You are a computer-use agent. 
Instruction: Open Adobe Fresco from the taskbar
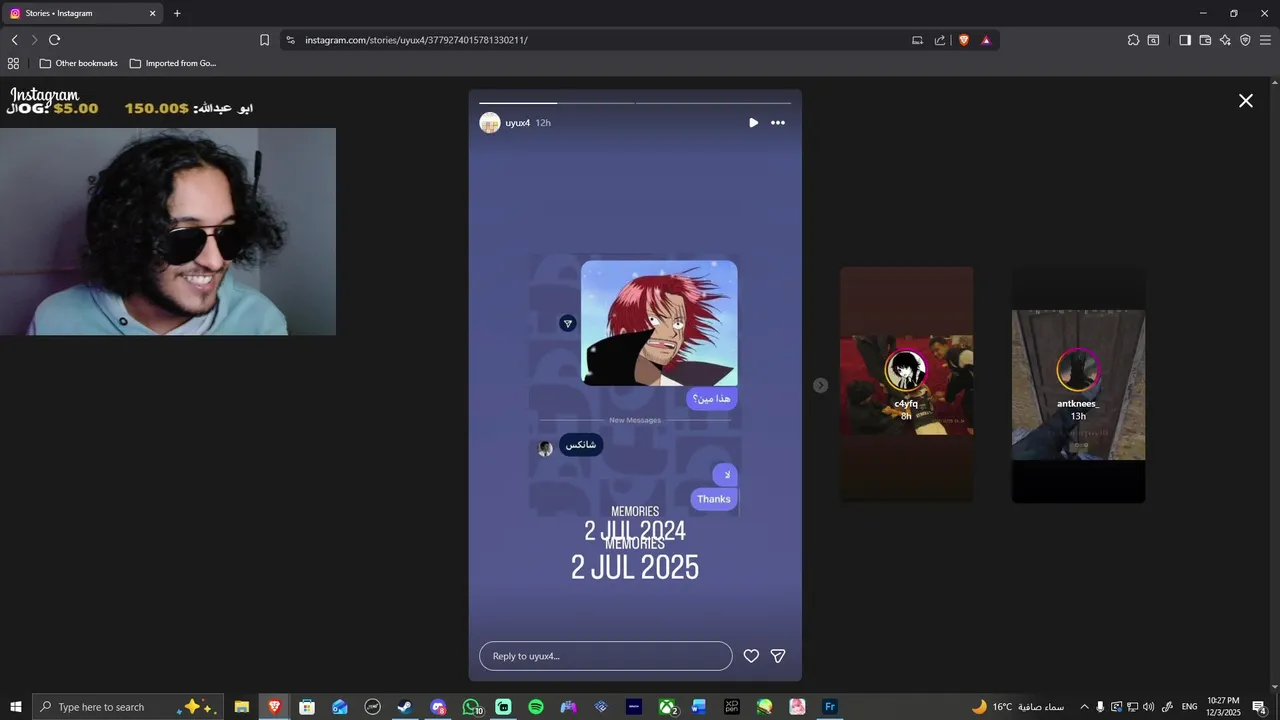pyautogui.click(x=829, y=707)
